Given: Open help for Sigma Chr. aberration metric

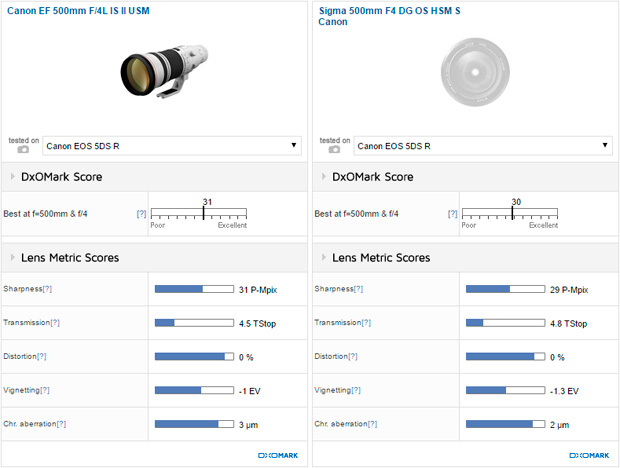Looking at the screenshot, I should [x=373, y=424].
